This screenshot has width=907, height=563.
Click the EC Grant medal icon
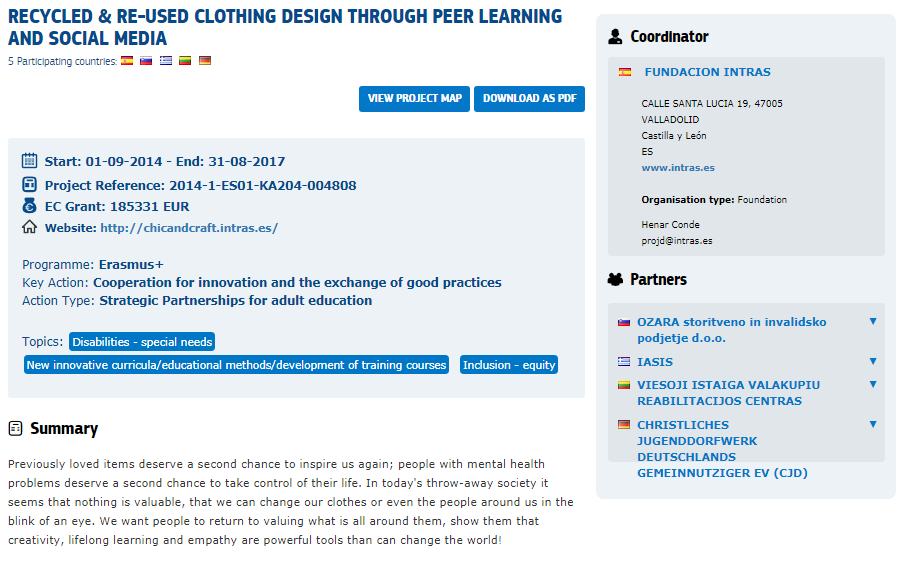coord(30,206)
